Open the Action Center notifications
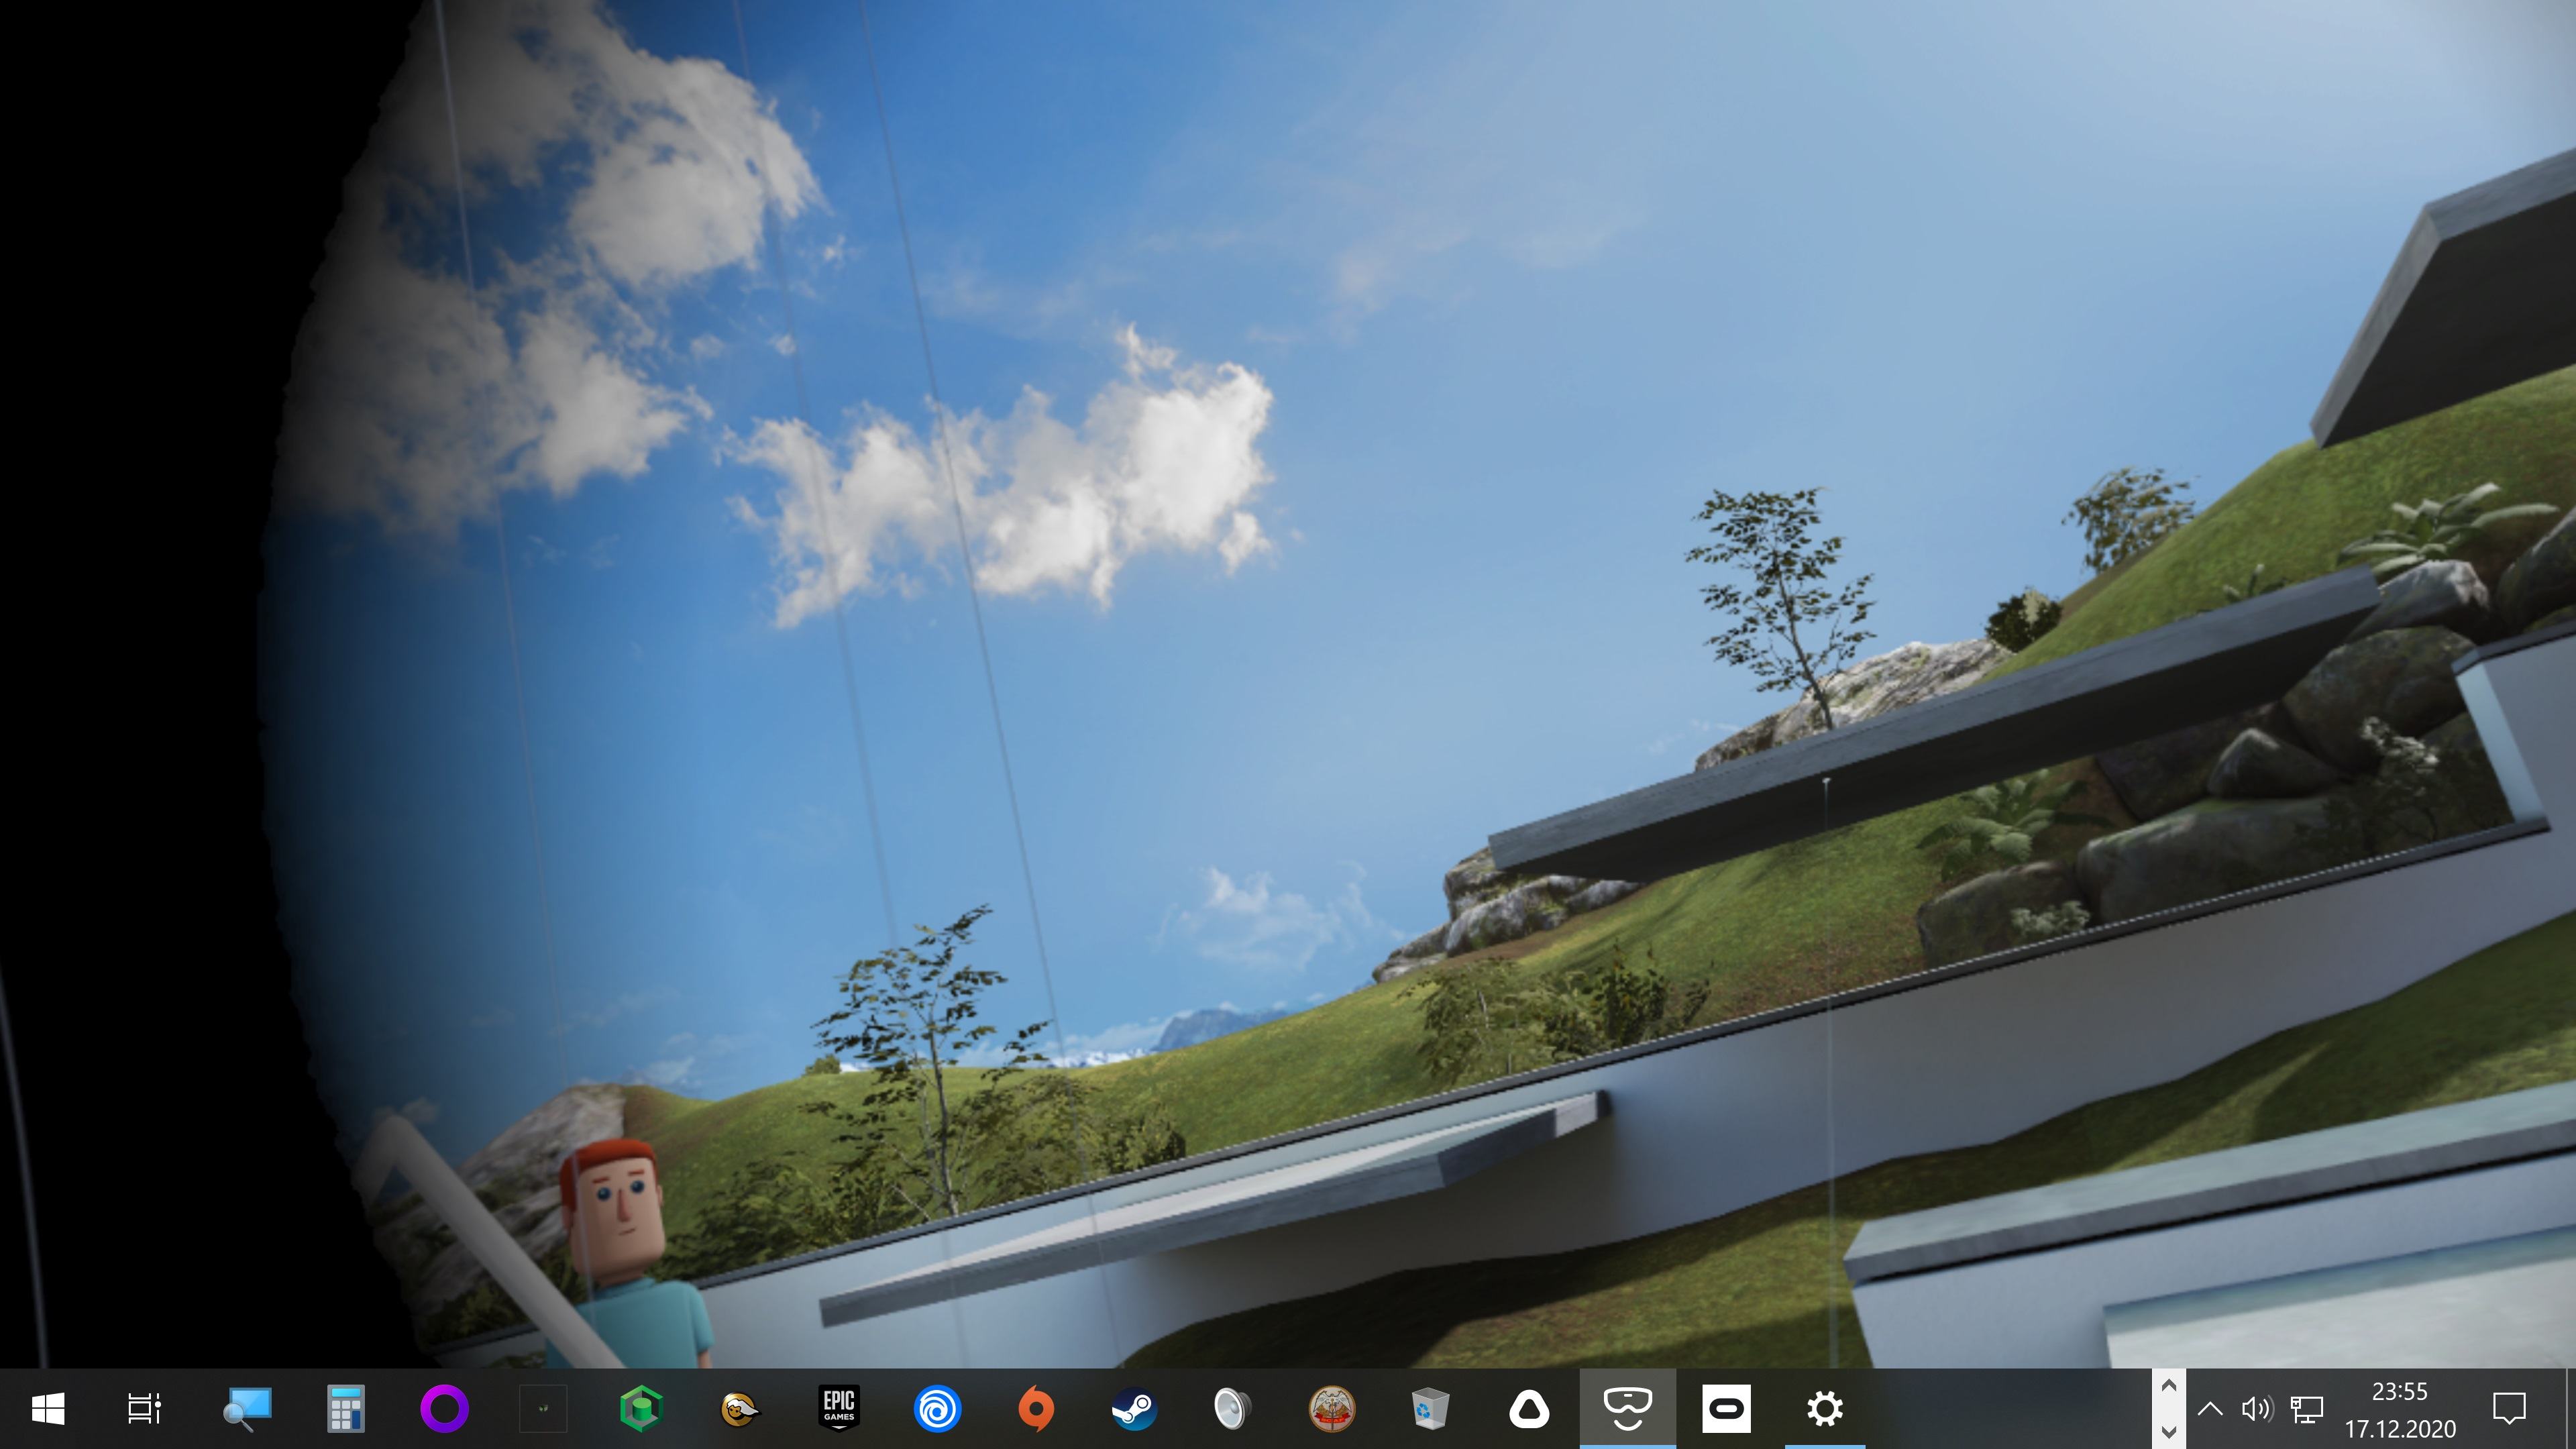Viewport: 2576px width, 1449px height. tap(2509, 1409)
